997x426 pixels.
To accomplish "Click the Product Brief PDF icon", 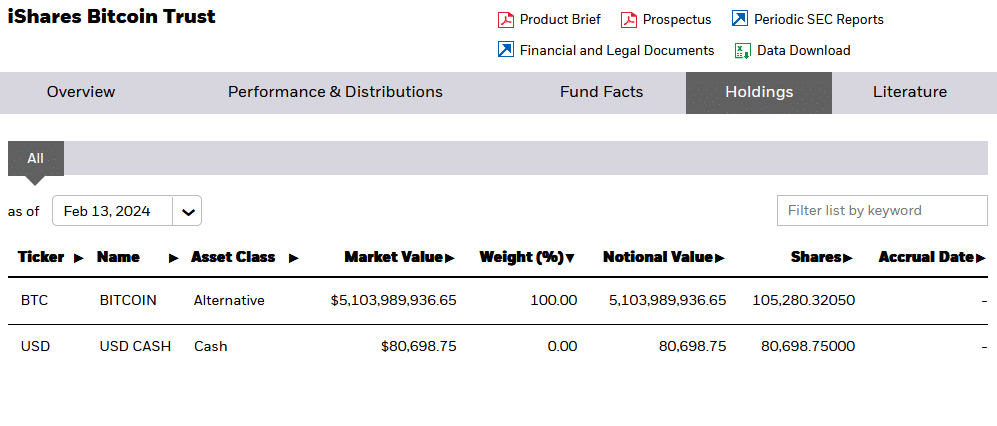I will (505, 20).
